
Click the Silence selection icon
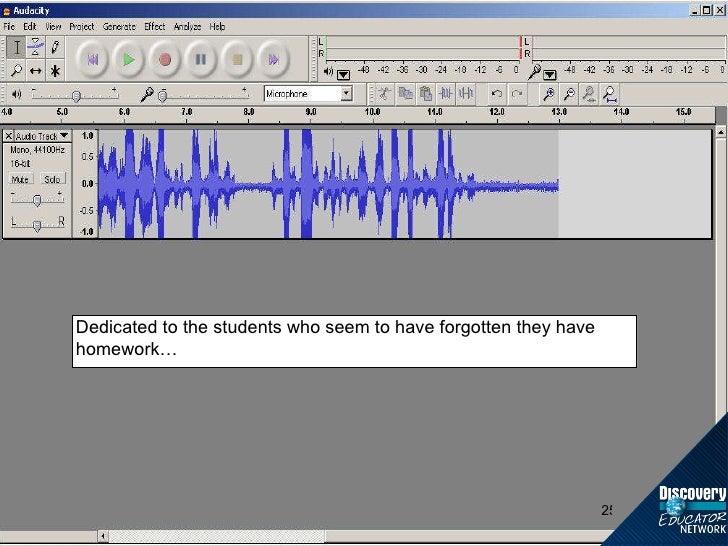point(466,94)
